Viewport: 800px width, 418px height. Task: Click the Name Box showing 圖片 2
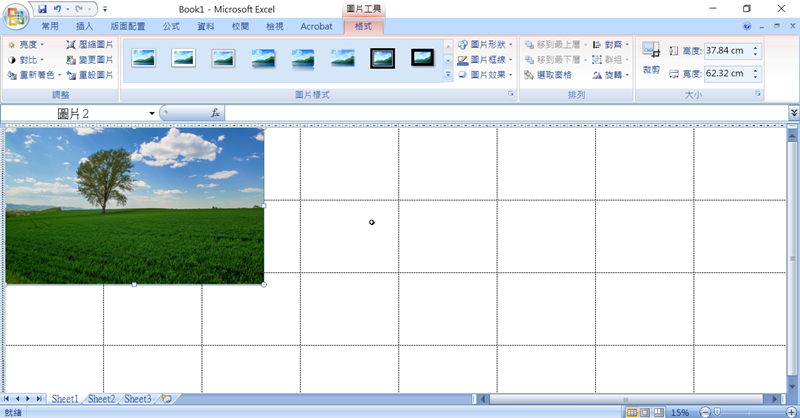(74, 113)
